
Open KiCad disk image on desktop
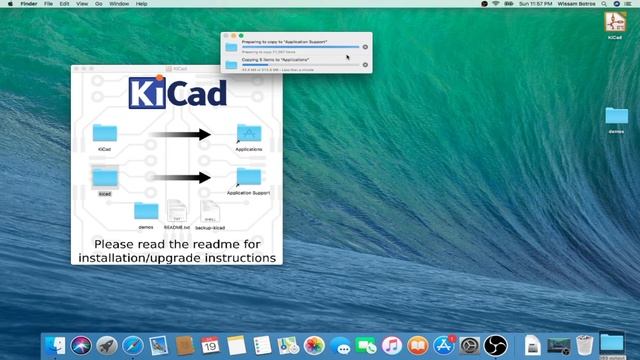tap(615, 22)
